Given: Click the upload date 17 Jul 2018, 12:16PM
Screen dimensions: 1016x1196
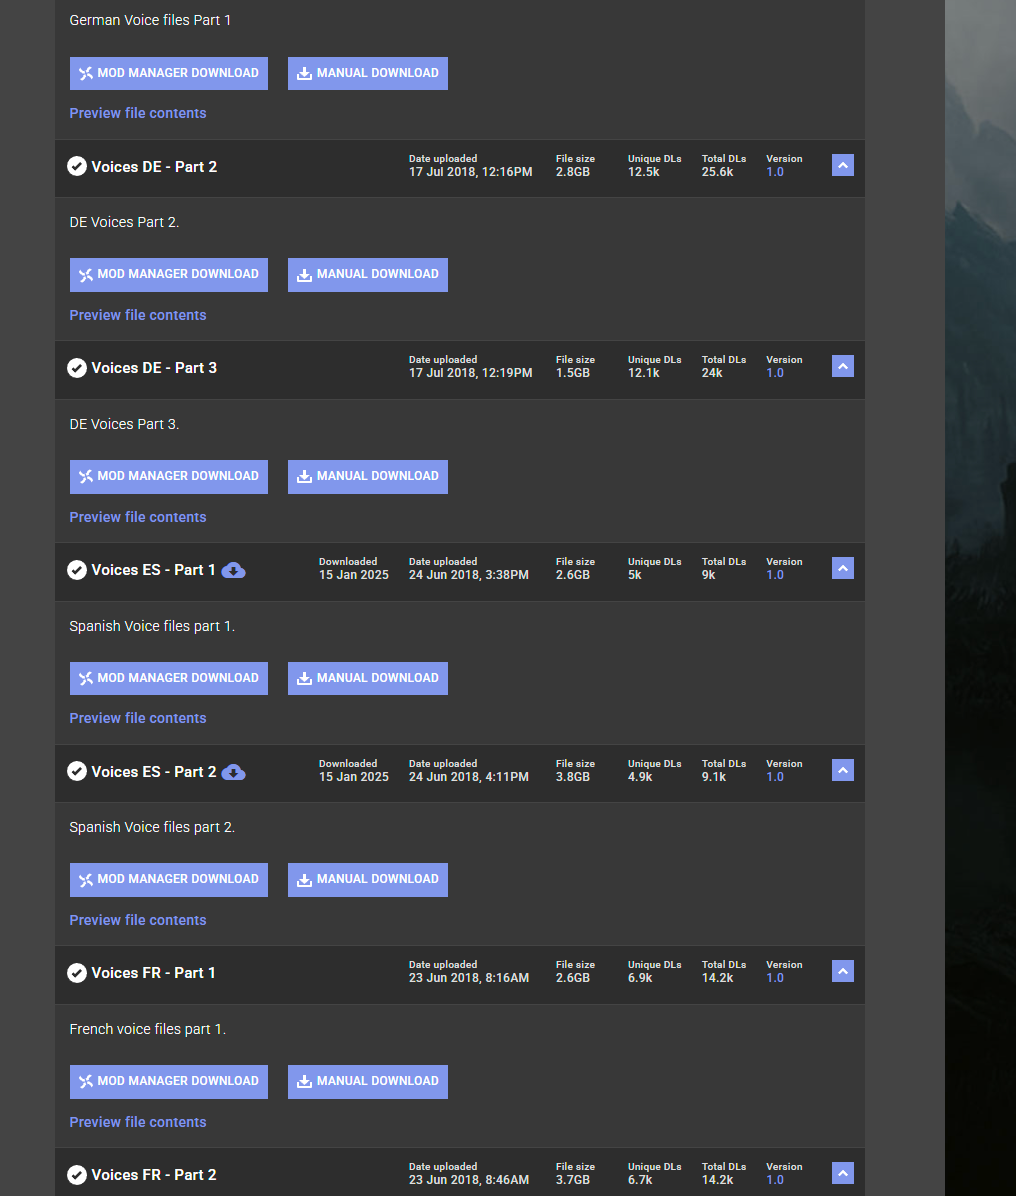Looking at the screenshot, I should coord(471,172).
